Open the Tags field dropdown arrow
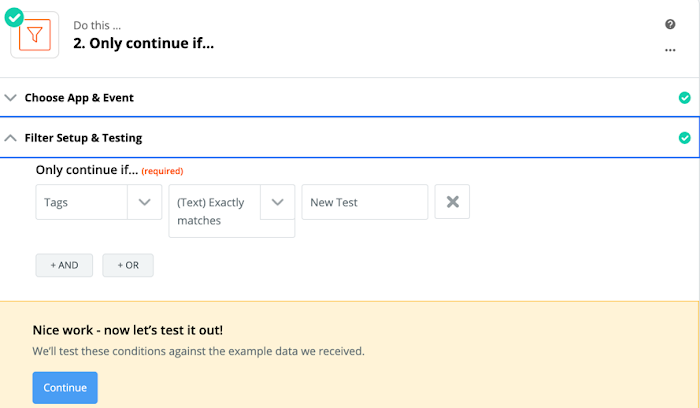 (145, 202)
